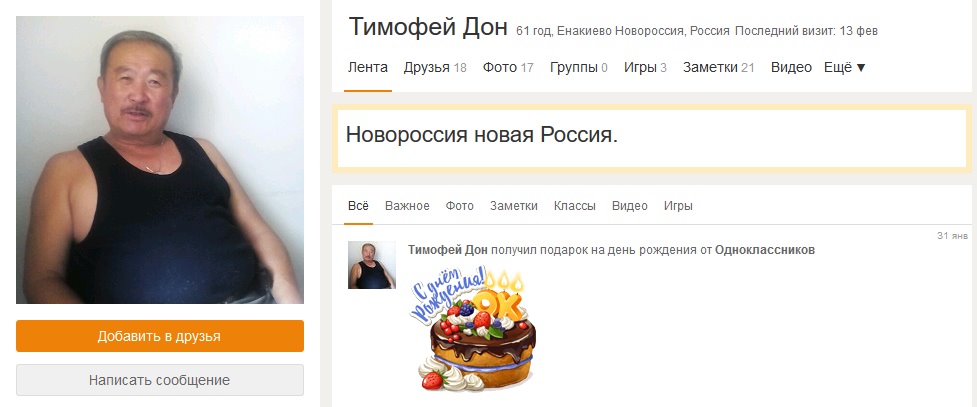The image size is (977, 407).
Task: Switch to the Лента tab
Action: 368,67
